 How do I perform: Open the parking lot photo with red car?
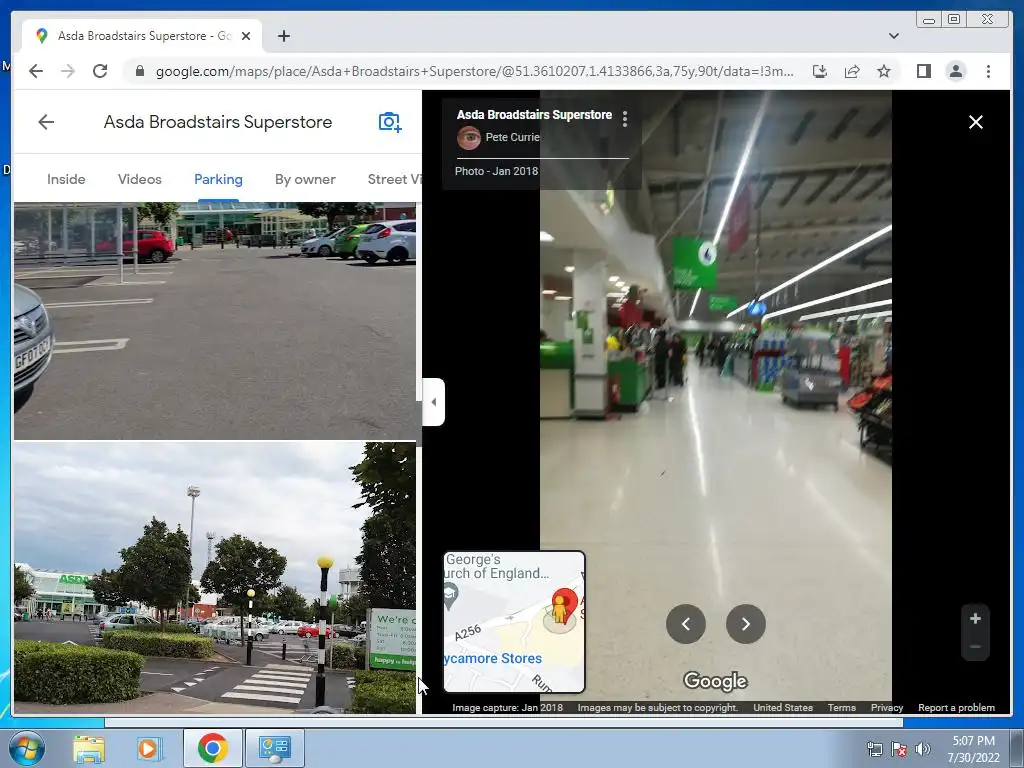215,321
